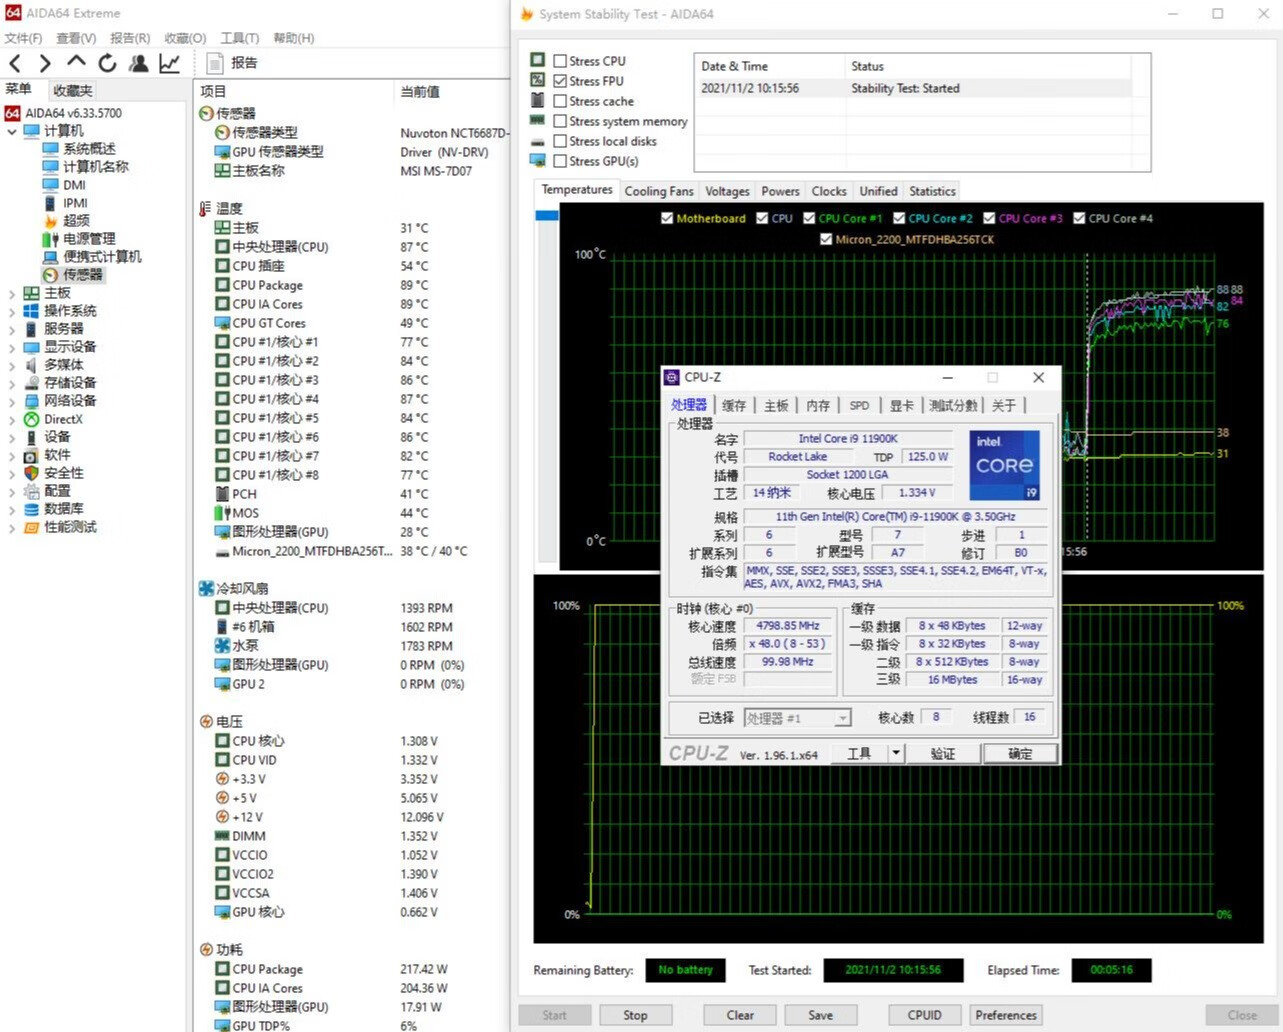Image resolution: width=1283 pixels, height=1032 pixels.
Task: Click the 验证 validate button in CPU-Z
Action: 942,753
